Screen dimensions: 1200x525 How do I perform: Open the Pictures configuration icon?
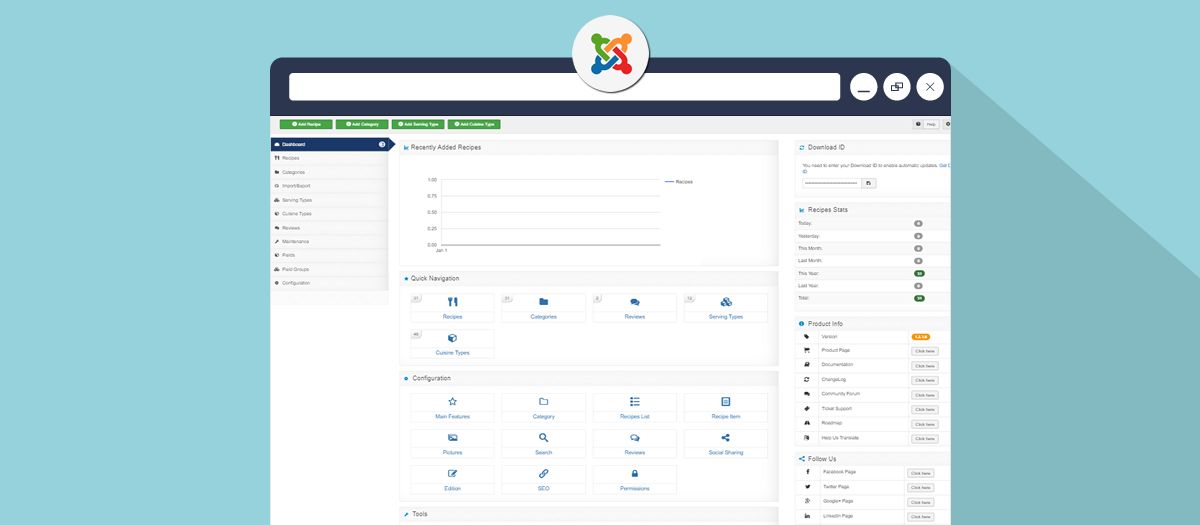(x=452, y=438)
